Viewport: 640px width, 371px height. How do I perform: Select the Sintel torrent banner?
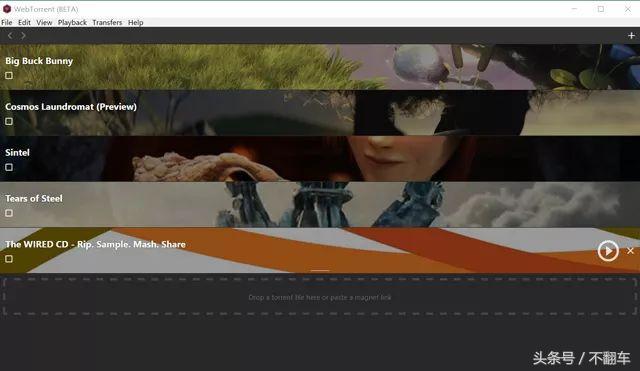tap(320, 159)
